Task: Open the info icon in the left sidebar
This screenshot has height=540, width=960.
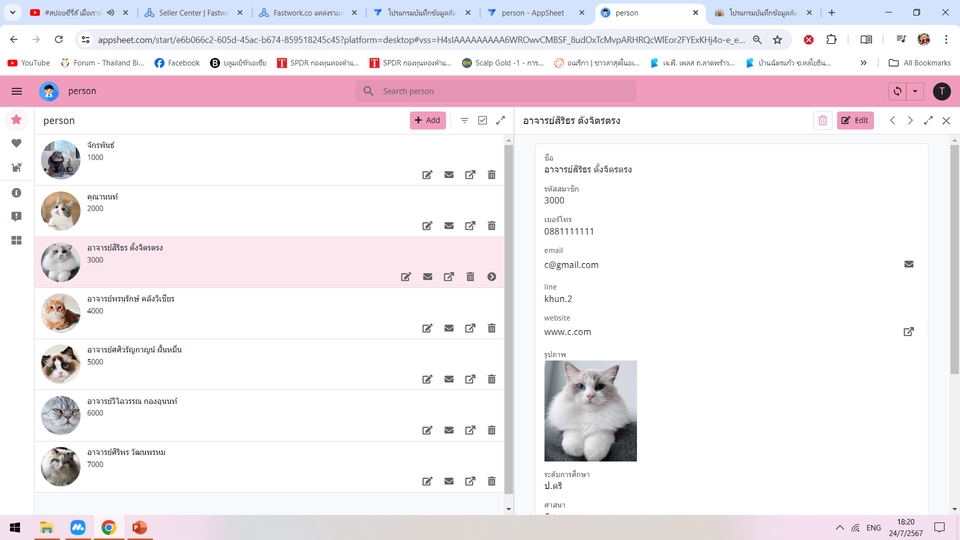Action: tap(17, 193)
